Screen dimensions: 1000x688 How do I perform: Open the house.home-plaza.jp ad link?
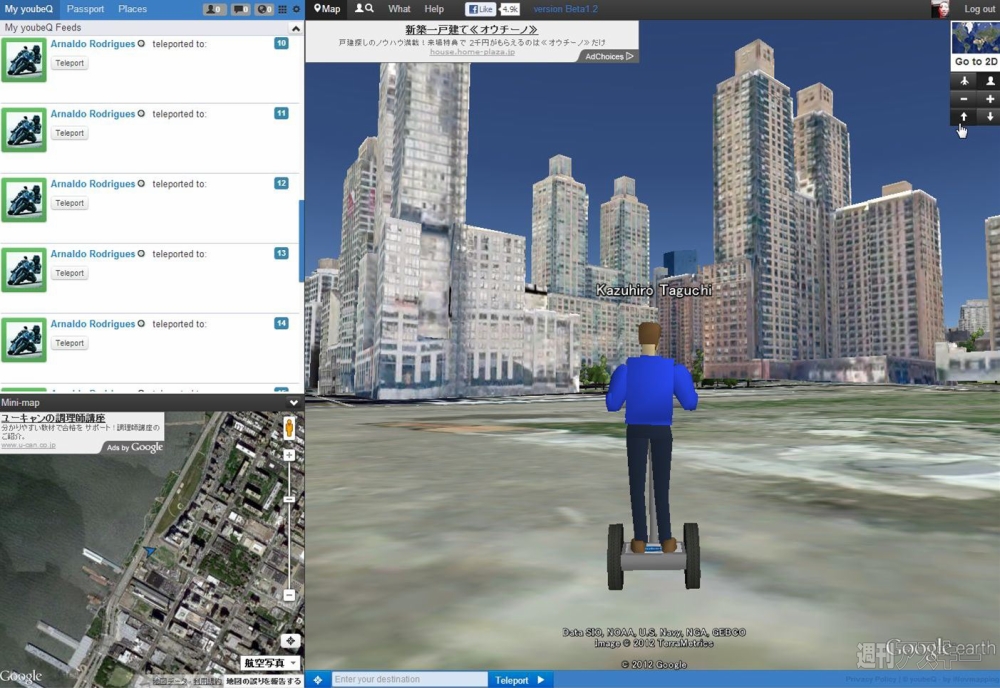(x=472, y=52)
